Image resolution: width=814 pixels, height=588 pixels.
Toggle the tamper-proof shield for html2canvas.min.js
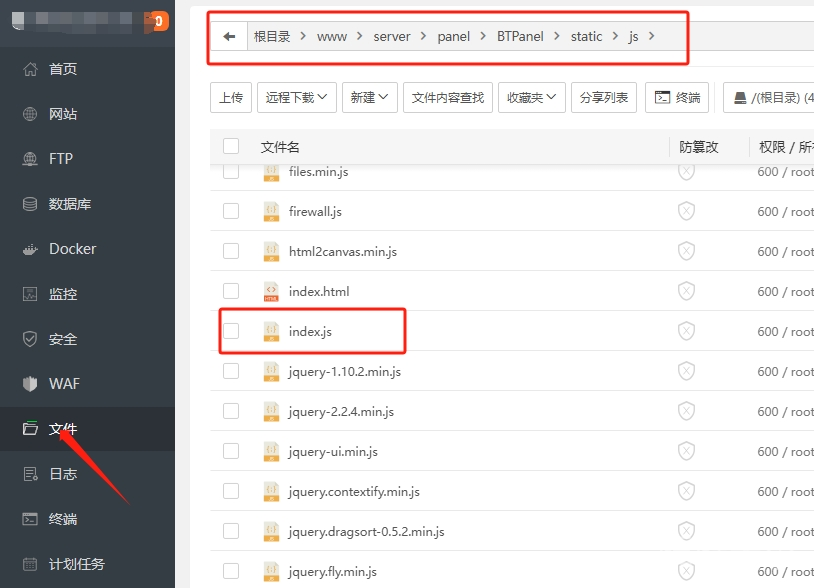point(686,251)
